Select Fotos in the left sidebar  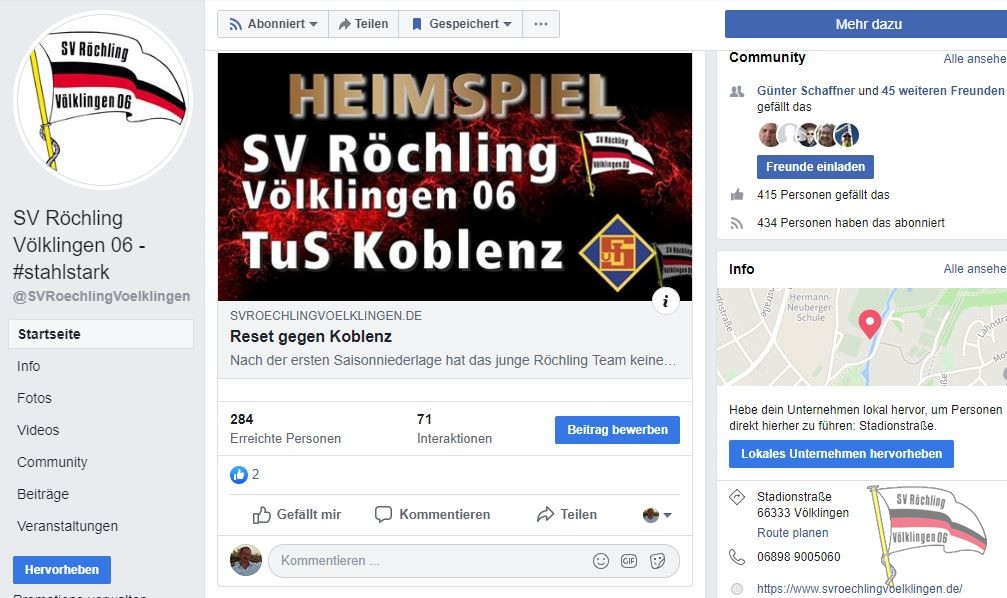click(34, 398)
